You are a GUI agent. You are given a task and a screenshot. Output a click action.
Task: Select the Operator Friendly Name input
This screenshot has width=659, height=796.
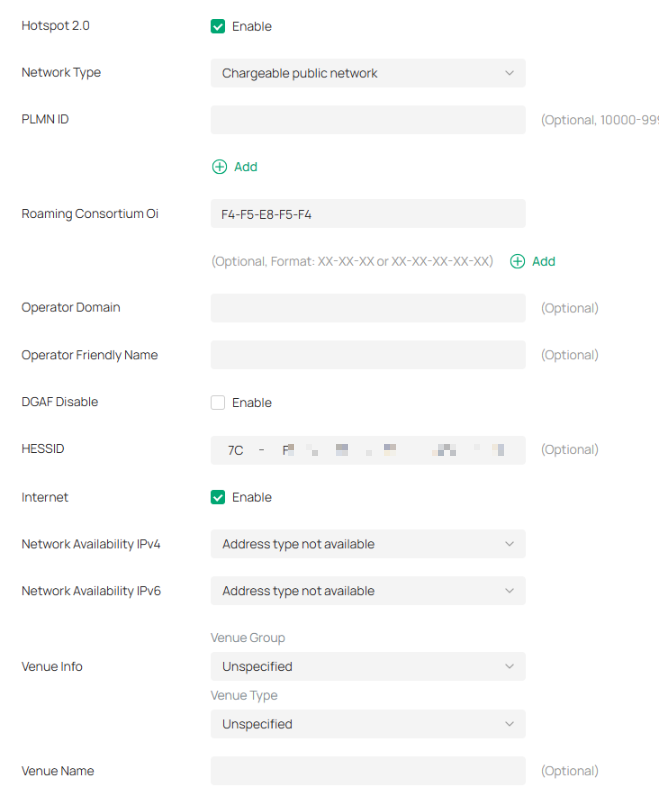click(367, 355)
